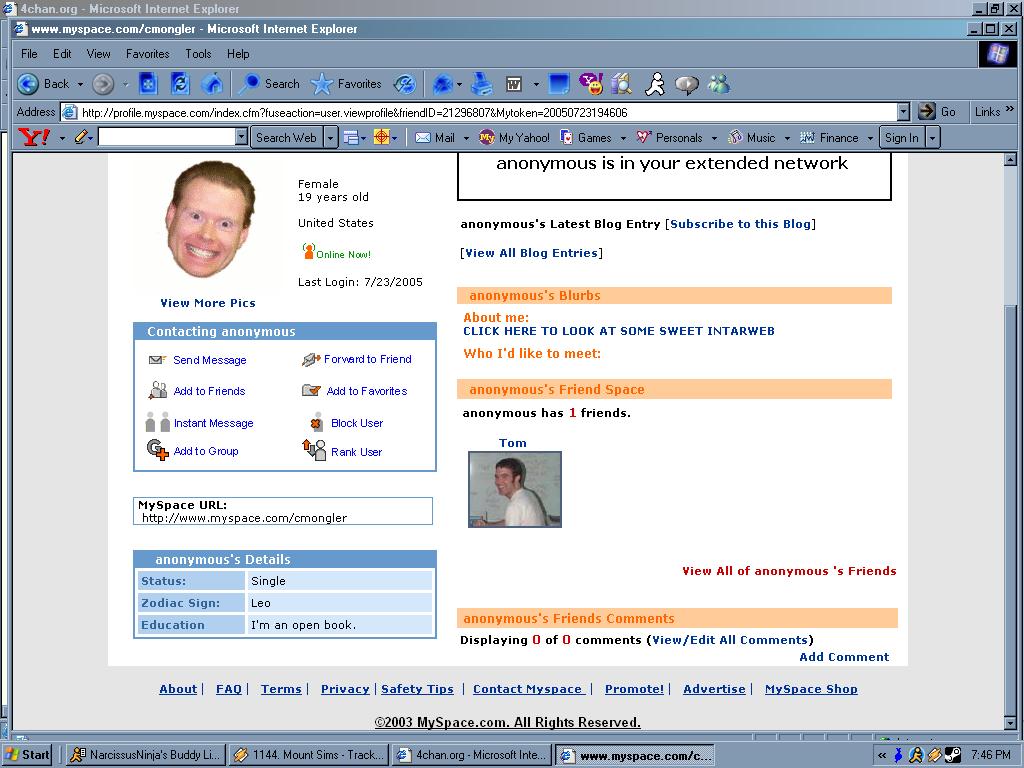Click the Yahoo toolbar bookmarks list icon
The height and width of the screenshot is (768, 1024).
[351, 138]
